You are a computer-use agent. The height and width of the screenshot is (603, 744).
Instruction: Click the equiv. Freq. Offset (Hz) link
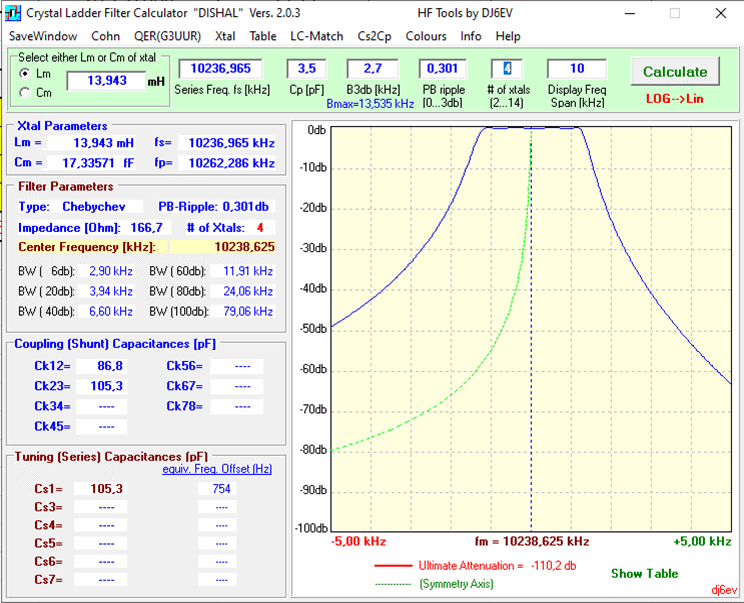point(217,469)
